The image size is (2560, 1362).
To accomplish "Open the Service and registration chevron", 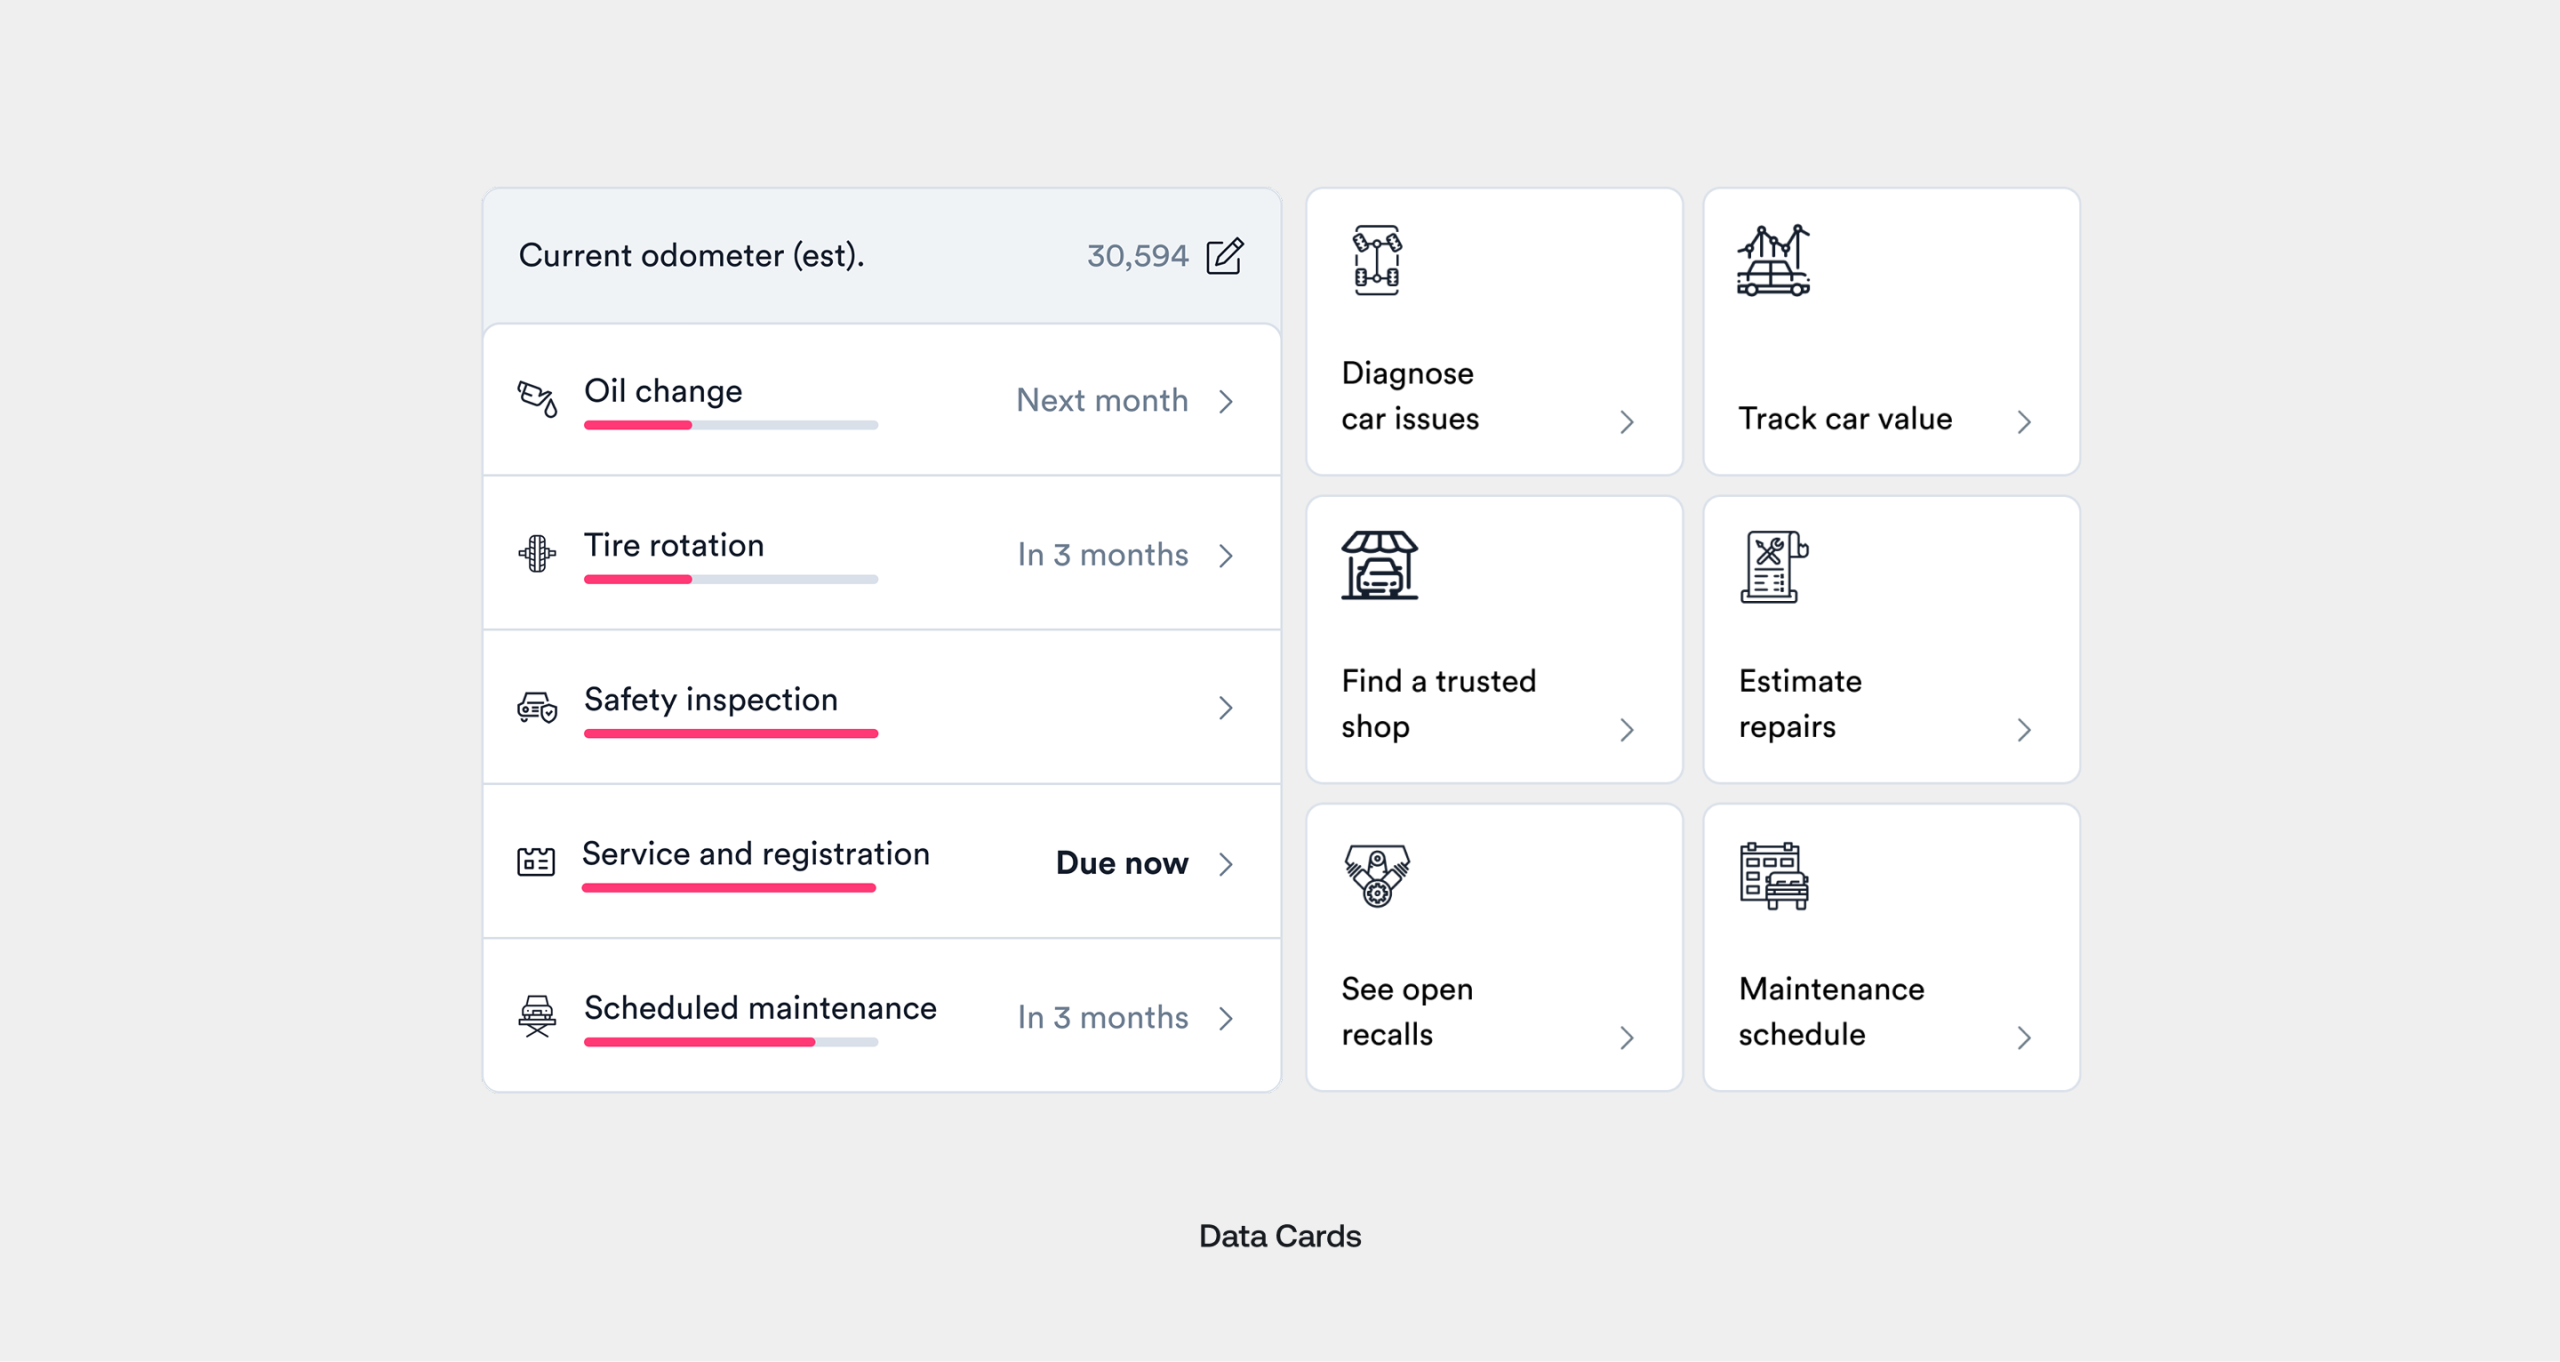I will 1226,863.
